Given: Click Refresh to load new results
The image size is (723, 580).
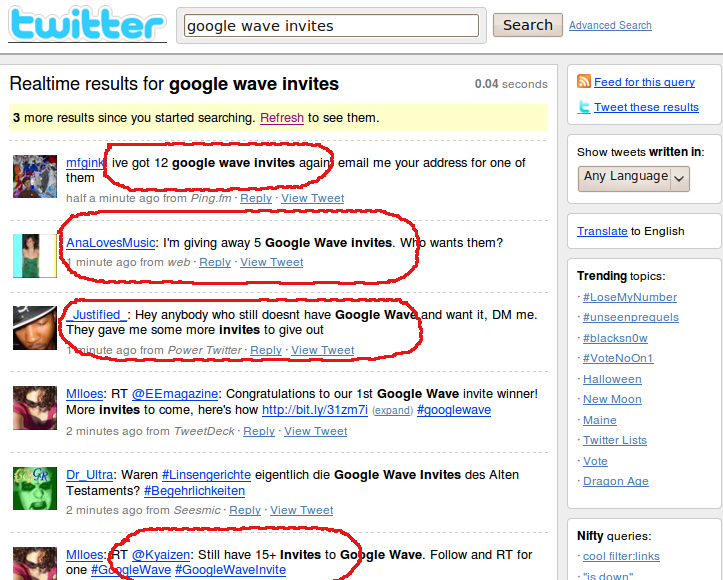Looking at the screenshot, I should 282,118.
